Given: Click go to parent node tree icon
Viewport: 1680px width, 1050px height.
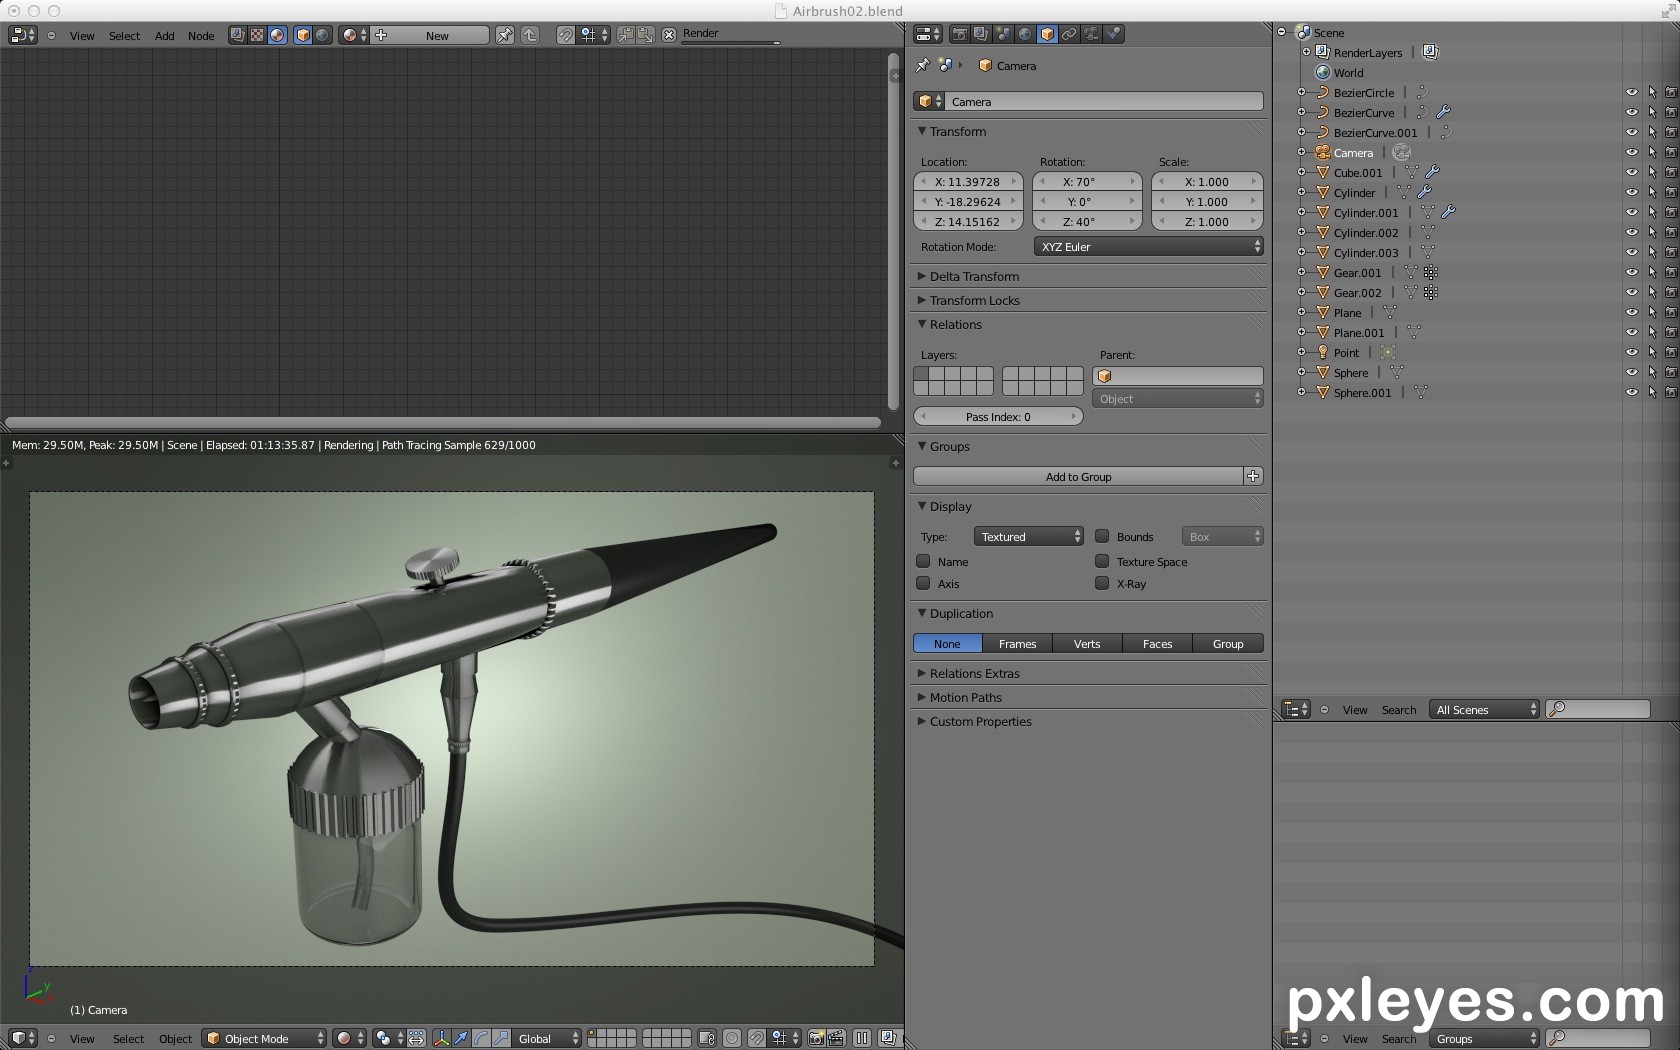Looking at the screenshot, I should [x=530, y=35].
